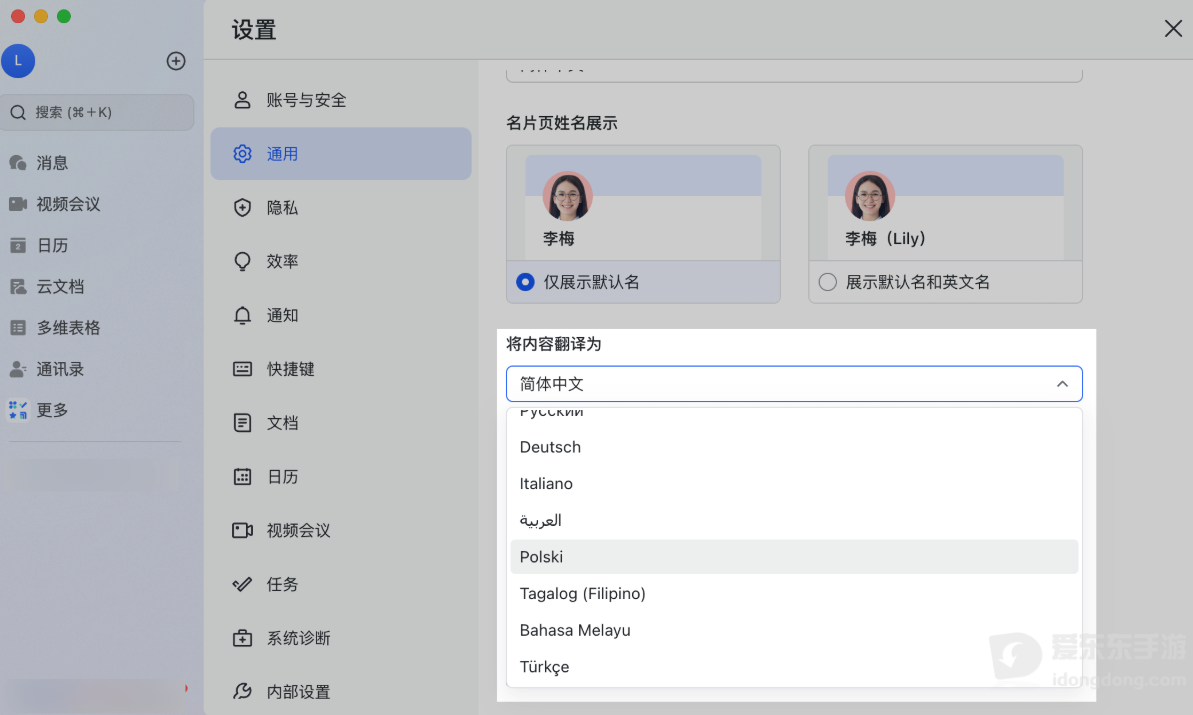Open 隐私 settings section

[x=341, y=208]
